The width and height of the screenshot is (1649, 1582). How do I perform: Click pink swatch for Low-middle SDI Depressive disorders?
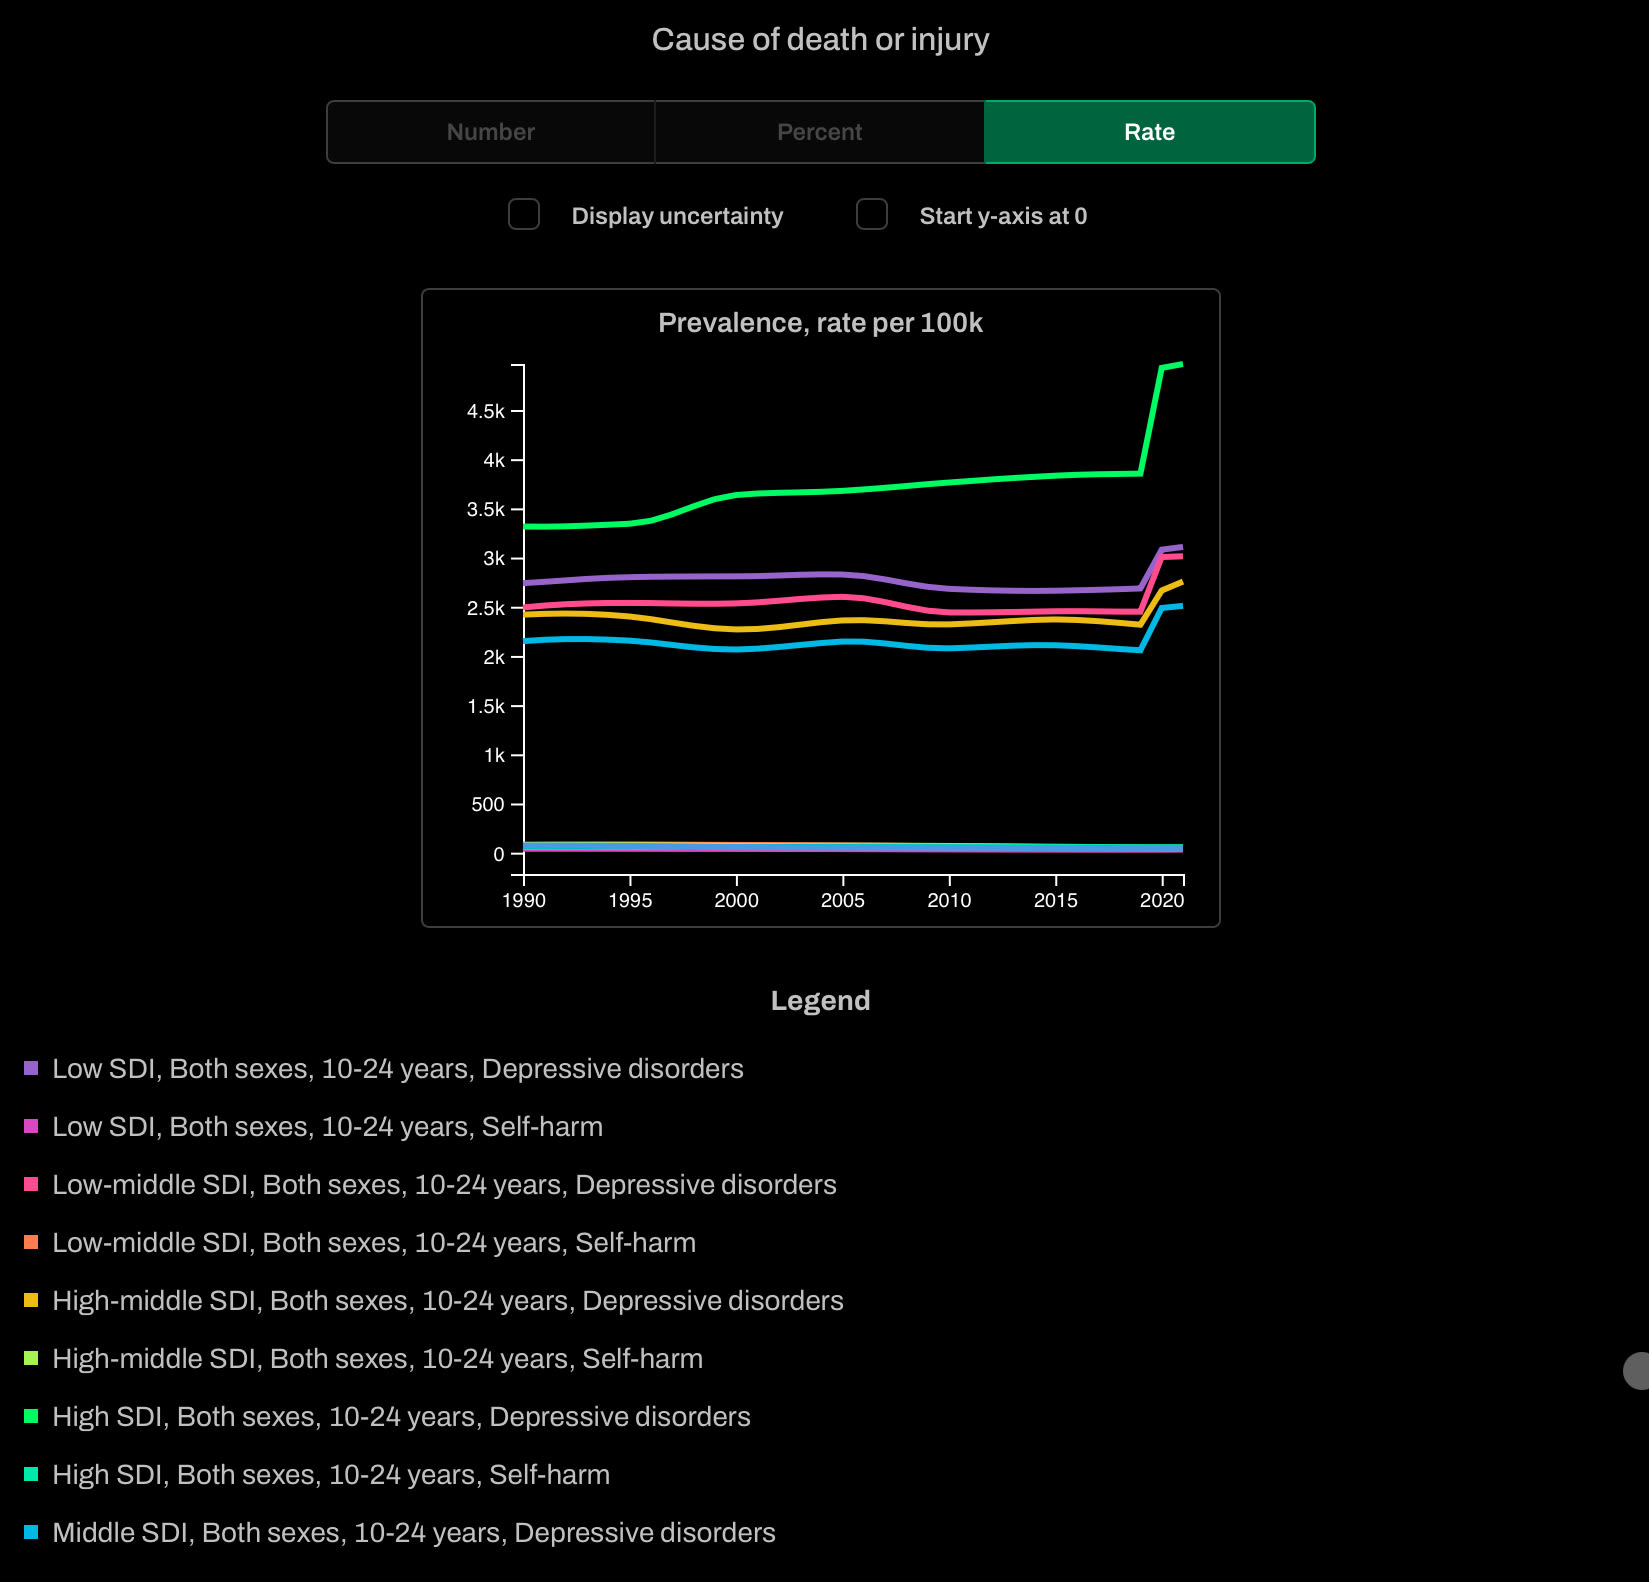(31, 1184)
